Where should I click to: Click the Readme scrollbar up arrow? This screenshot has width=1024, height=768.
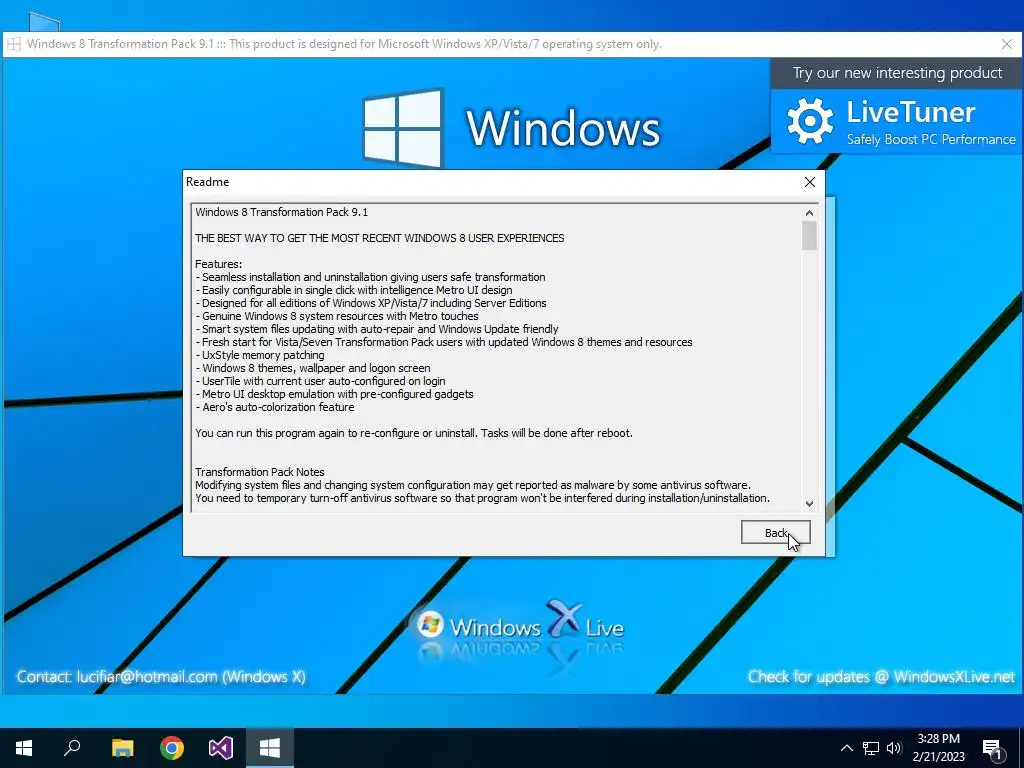pos(809,213)
